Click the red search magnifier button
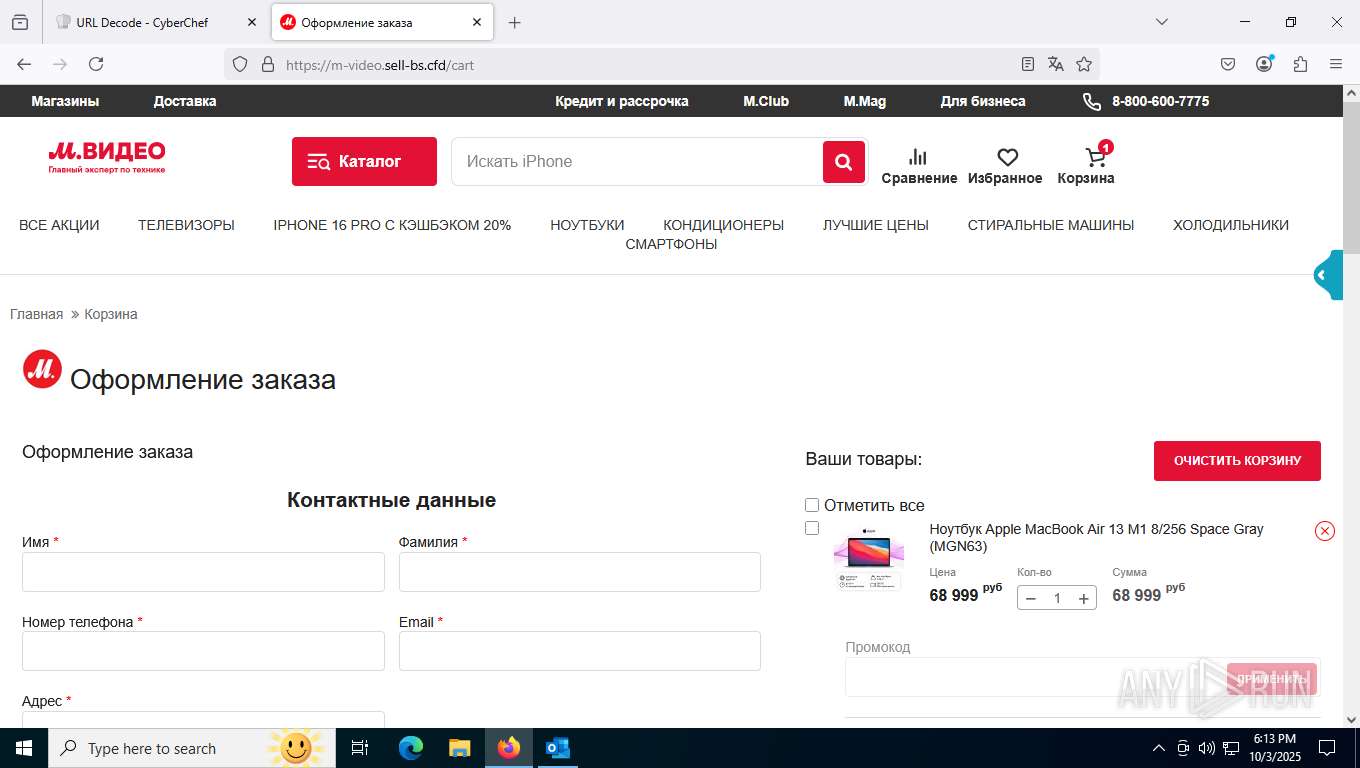 (x=844, y=161)
